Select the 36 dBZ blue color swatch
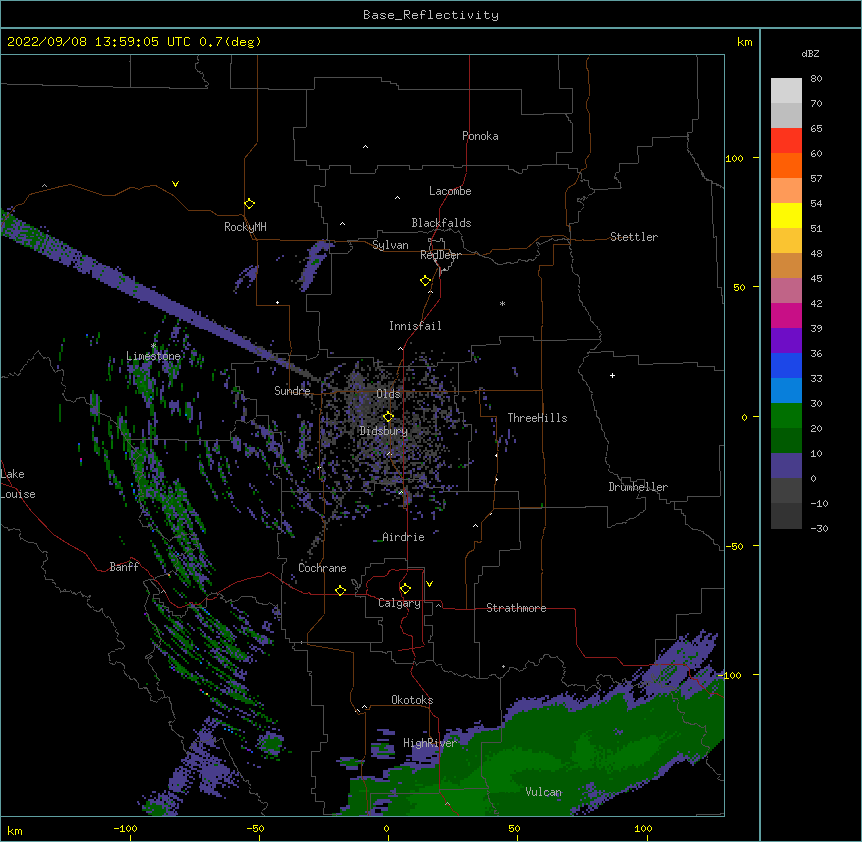862x842 pixels. click(786, 365)
